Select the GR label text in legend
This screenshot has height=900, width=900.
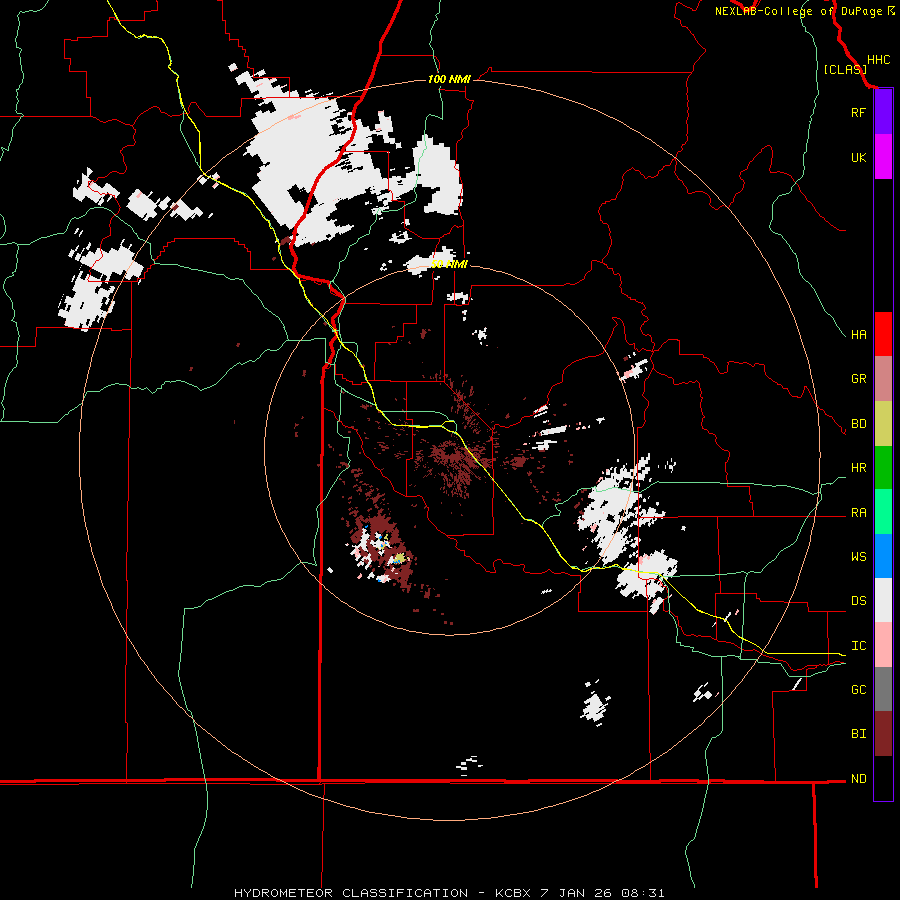coord(858,379)
